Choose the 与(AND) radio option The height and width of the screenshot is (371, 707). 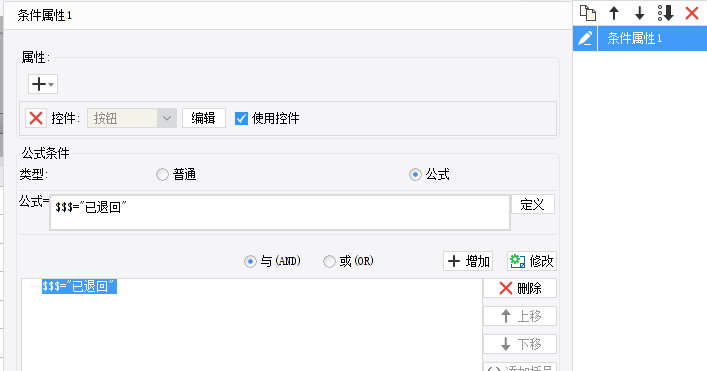pyautogui.click(x=250, y=261)
